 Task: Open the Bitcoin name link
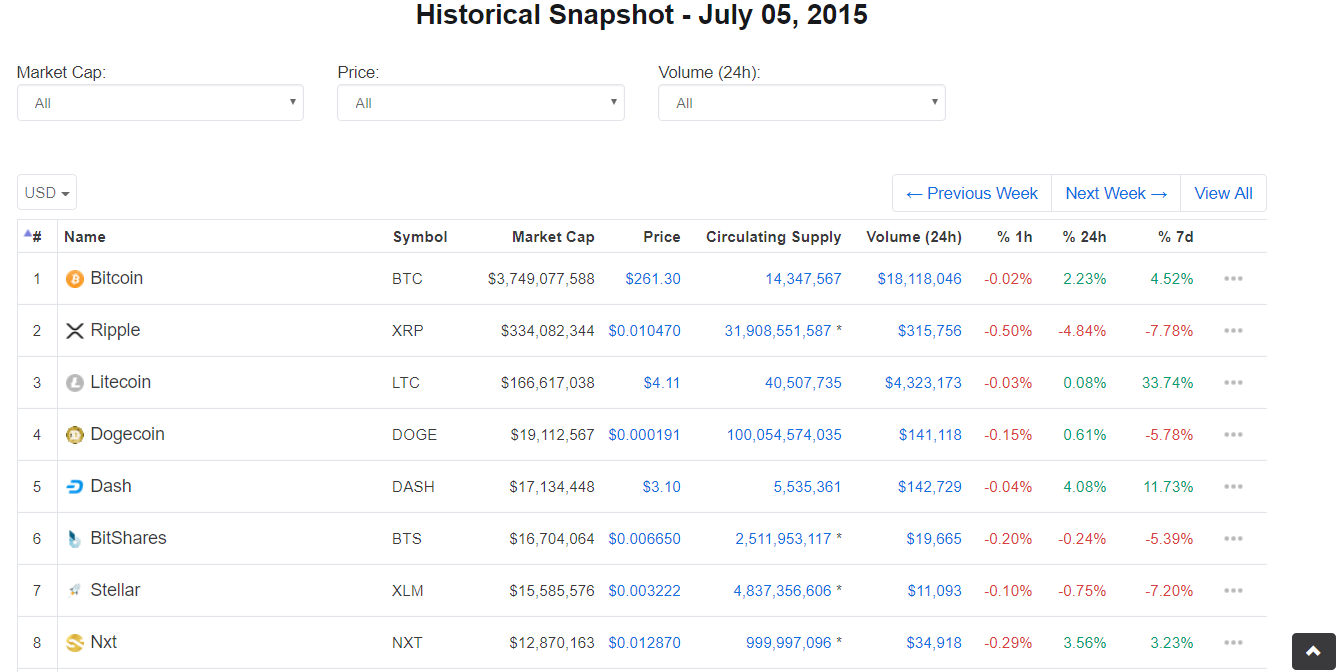click(x=117, y=278)
